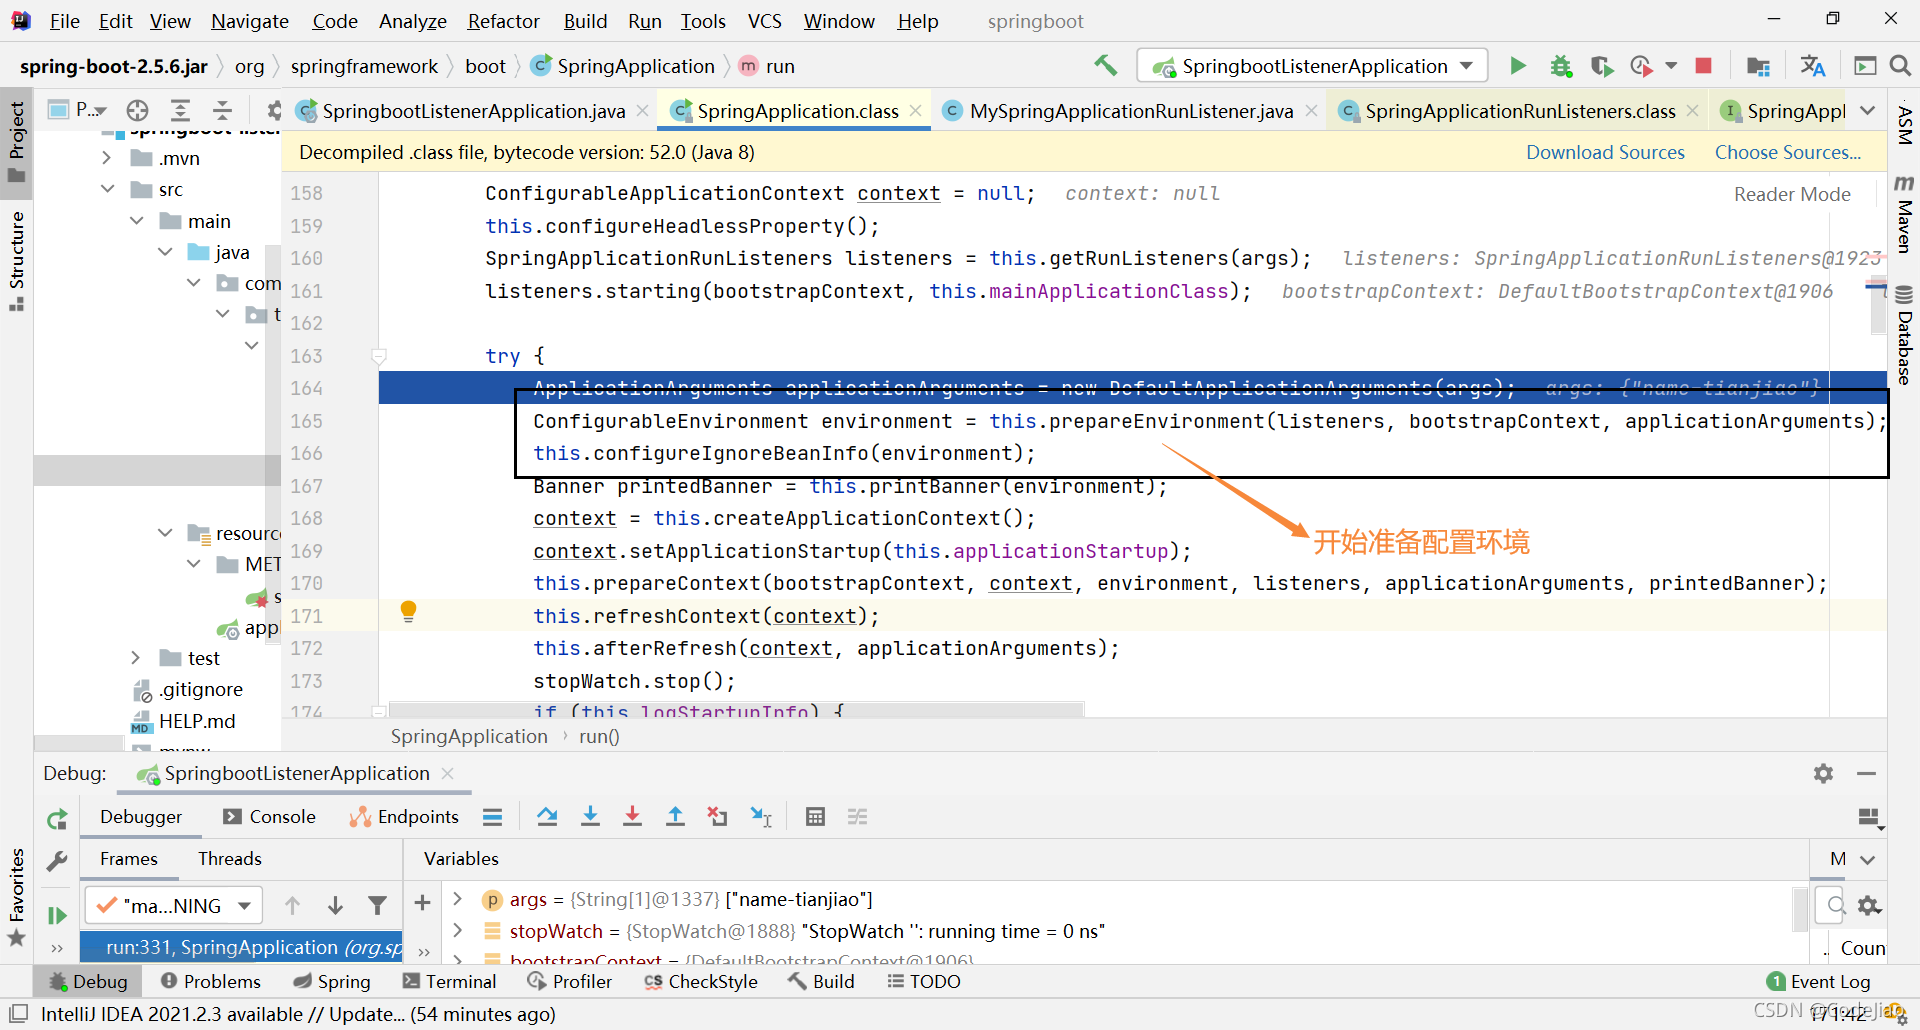This screenshot has height=1030, width=1920.
Task: Click the Download Sources link
Action: (x=1605, y=152)
